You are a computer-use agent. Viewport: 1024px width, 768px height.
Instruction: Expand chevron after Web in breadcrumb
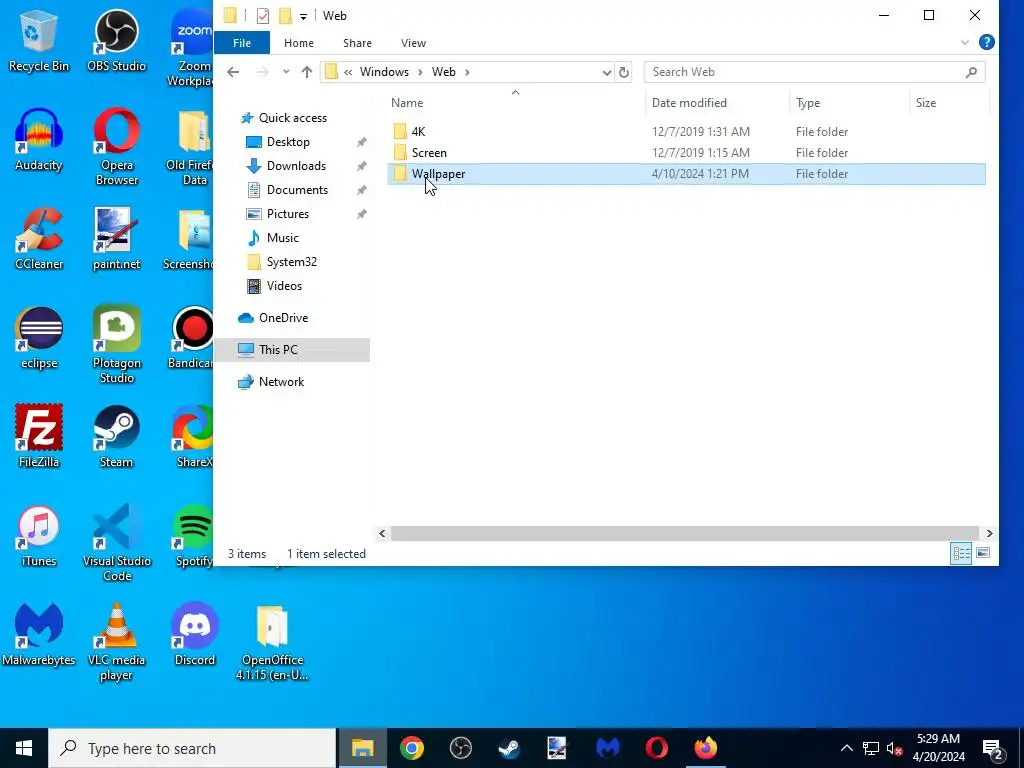pos(468,72)
